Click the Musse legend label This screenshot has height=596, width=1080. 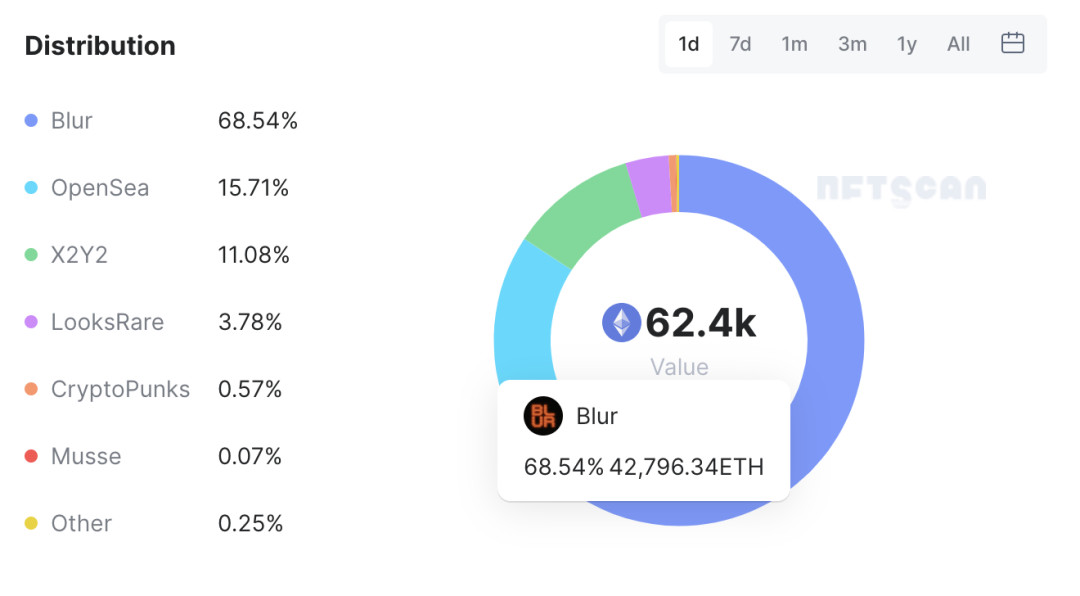click(x=86, y=456)
